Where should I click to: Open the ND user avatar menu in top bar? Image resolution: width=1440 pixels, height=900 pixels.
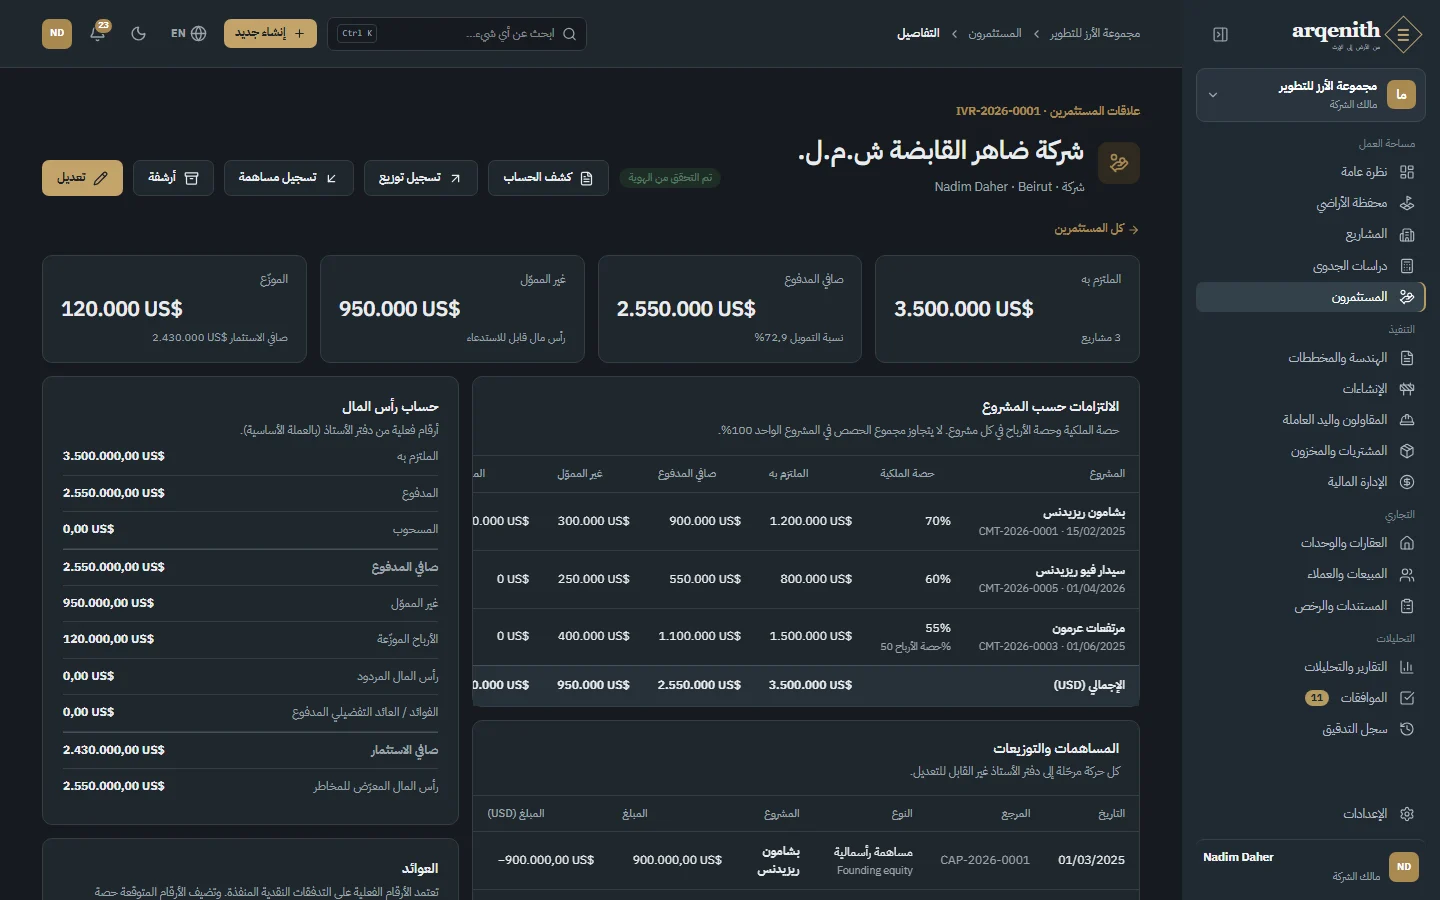pyautogui.click(x=57, y=33)
